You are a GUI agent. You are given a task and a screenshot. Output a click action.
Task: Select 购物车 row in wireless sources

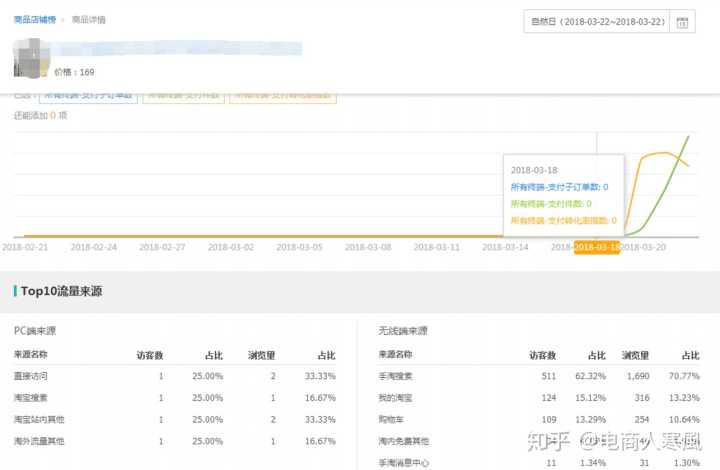click(391, 419)
